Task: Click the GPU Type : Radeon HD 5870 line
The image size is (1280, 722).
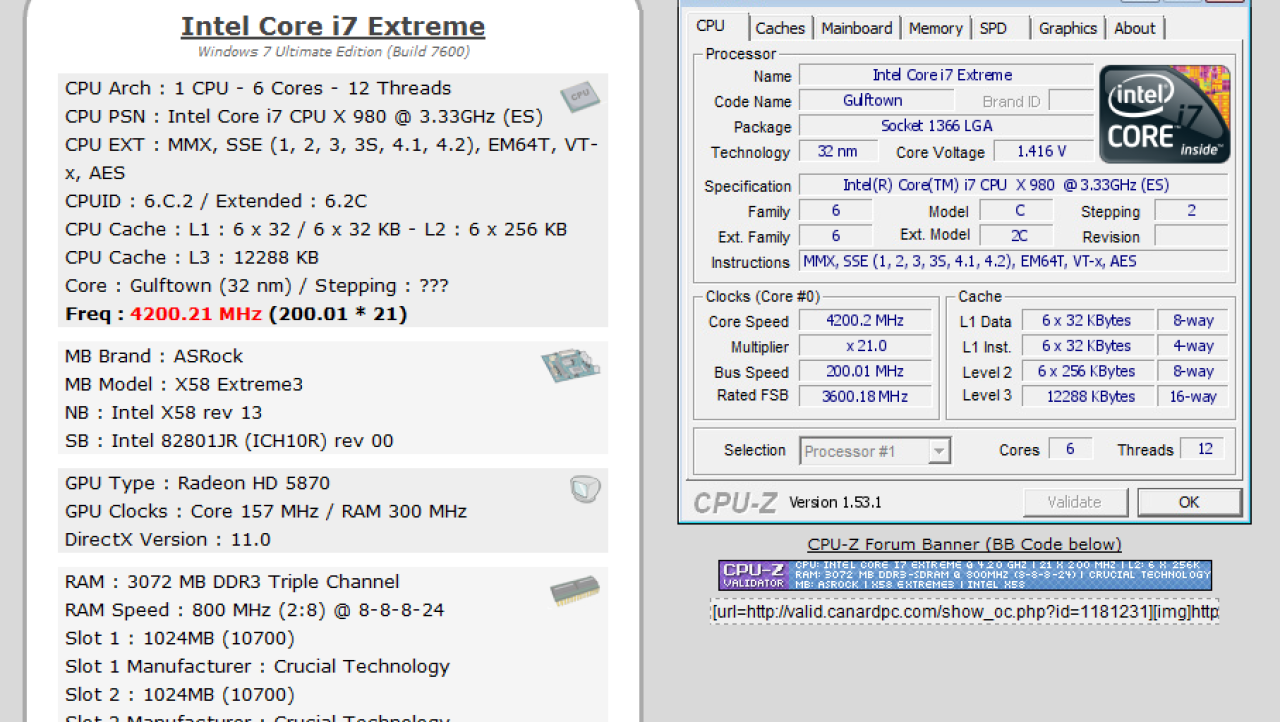Action: 197,483
